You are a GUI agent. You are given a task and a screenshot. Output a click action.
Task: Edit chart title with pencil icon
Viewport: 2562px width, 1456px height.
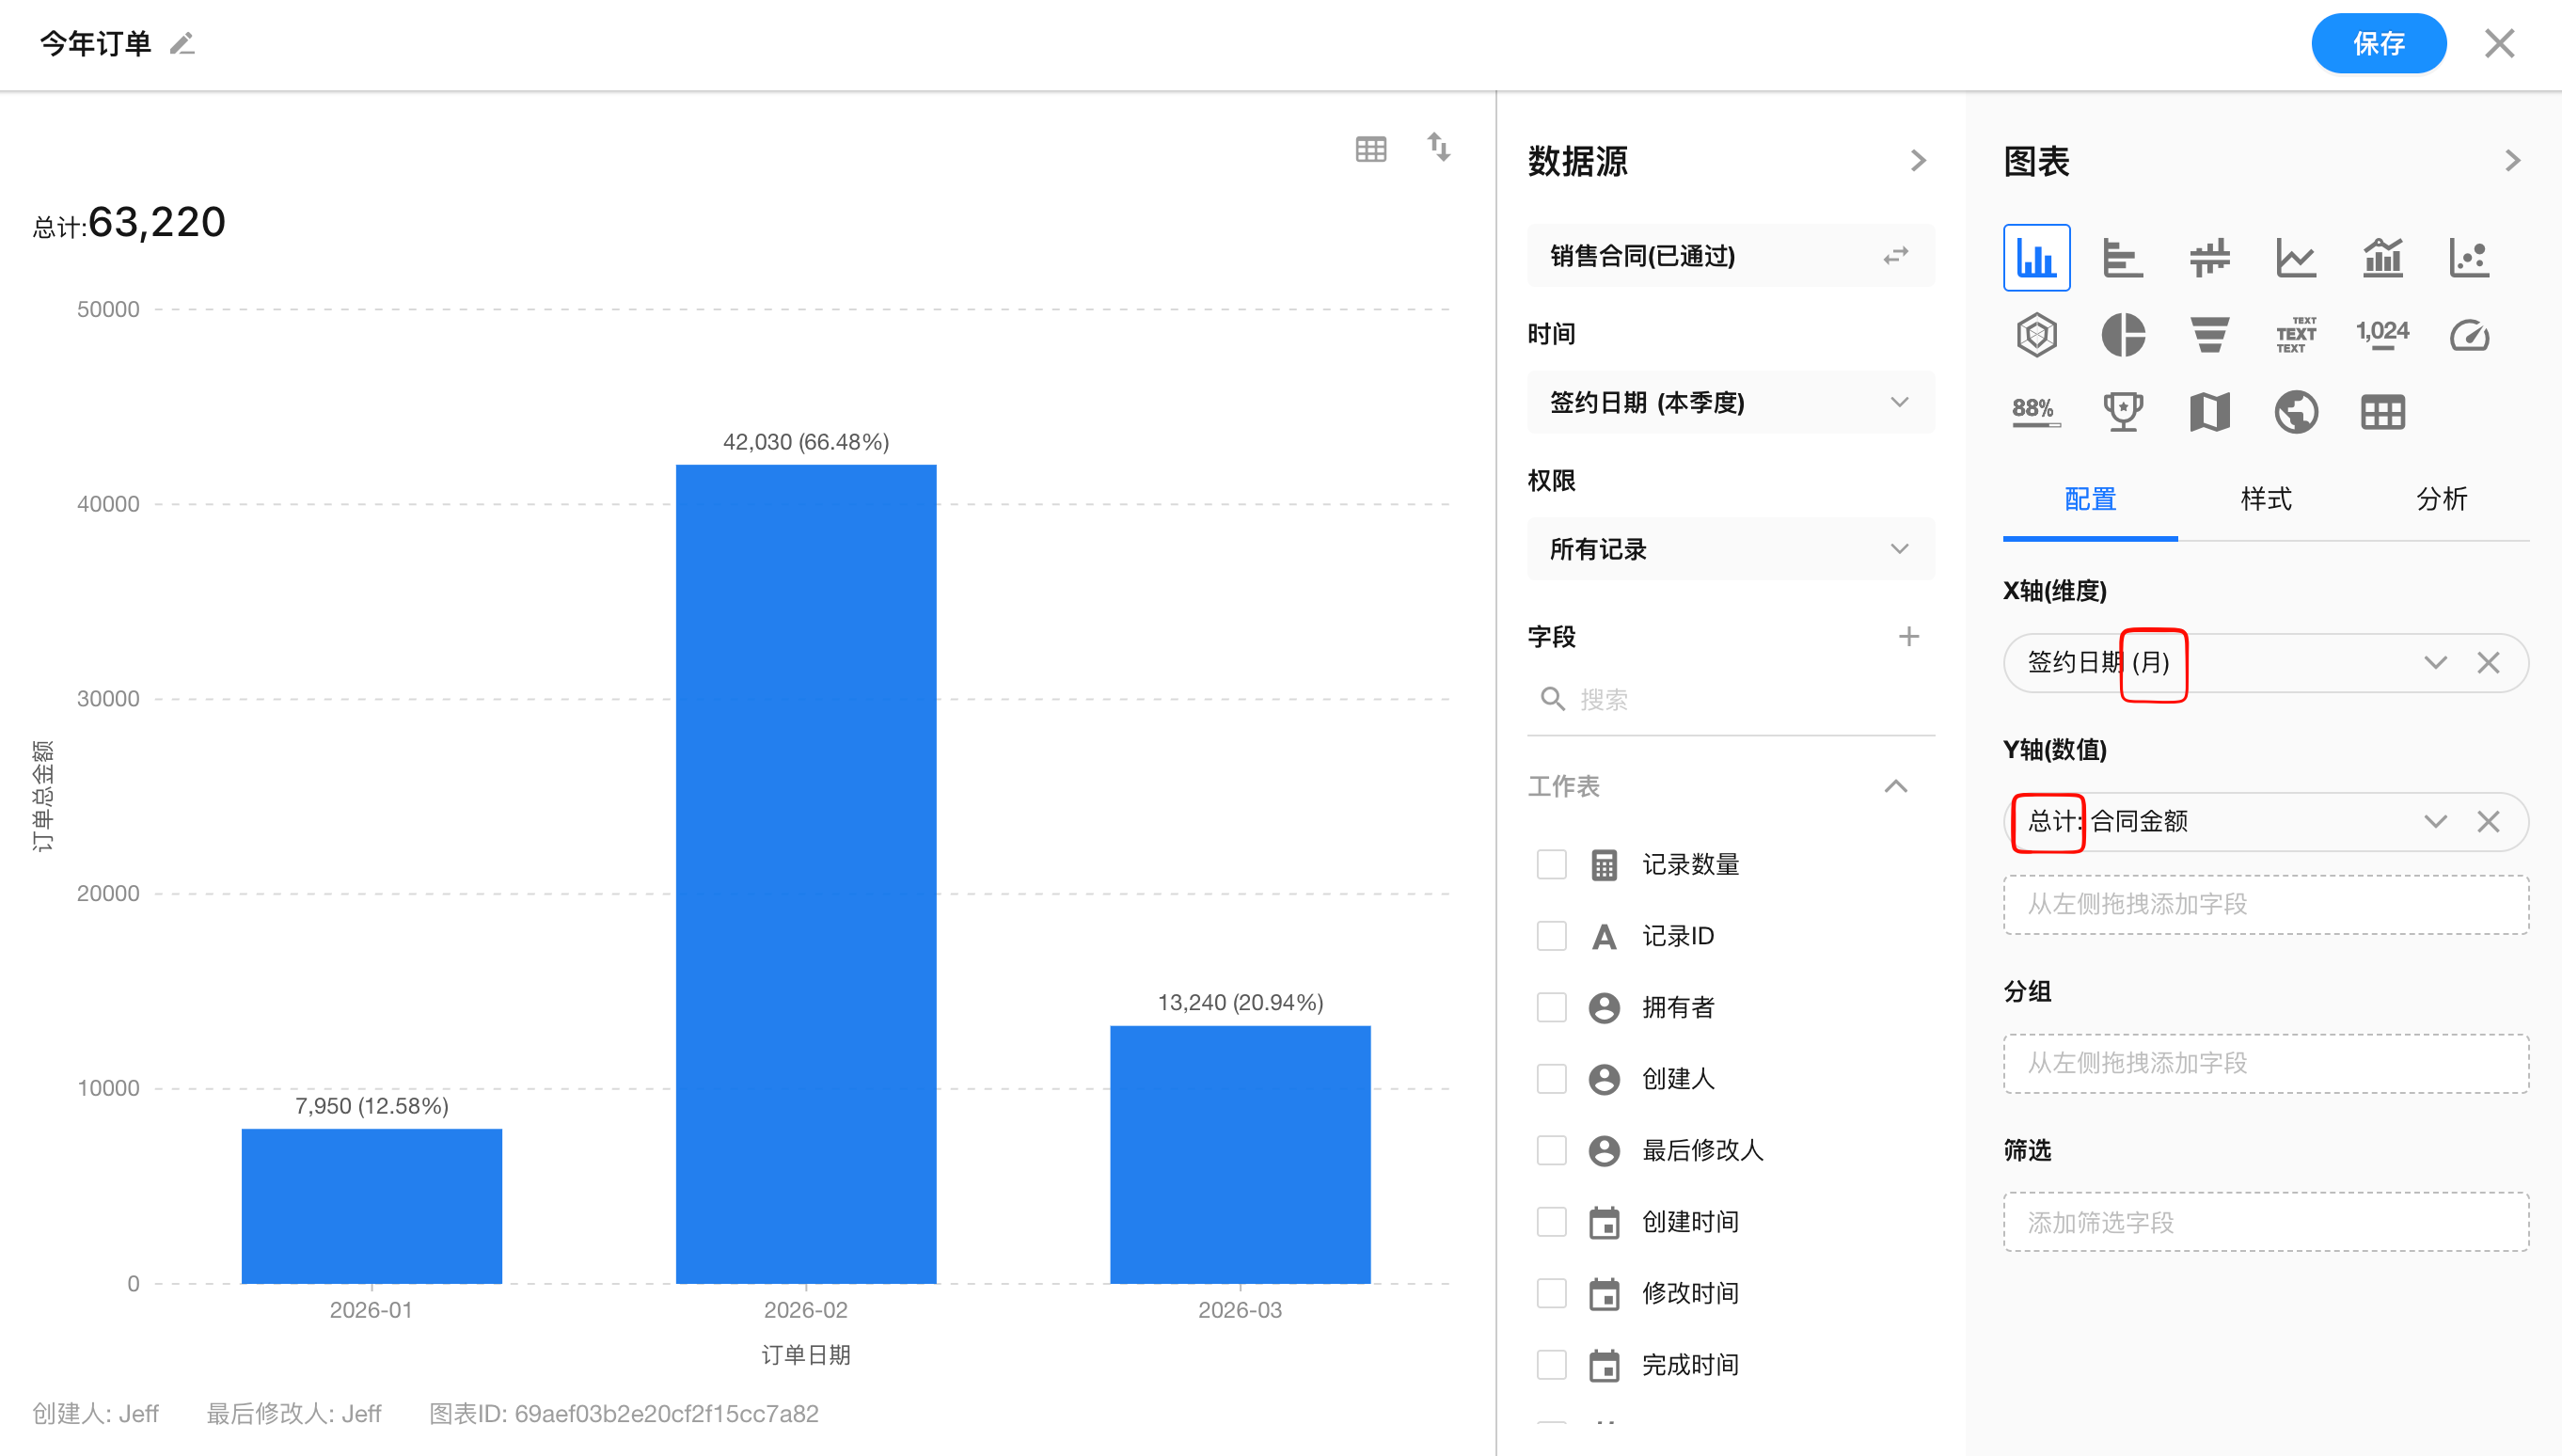pos(182,44)
